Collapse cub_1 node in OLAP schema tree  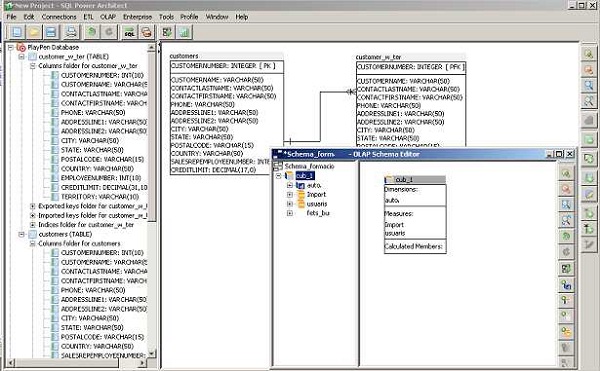click(x=279, y=176)
